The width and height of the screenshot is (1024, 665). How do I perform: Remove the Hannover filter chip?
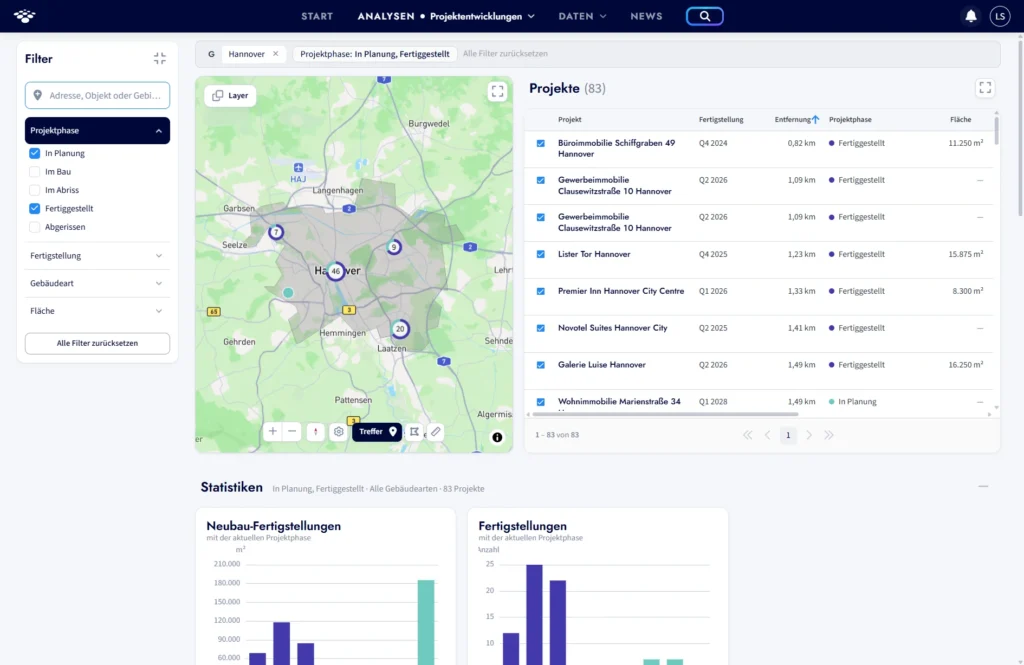tap(276, 54)
